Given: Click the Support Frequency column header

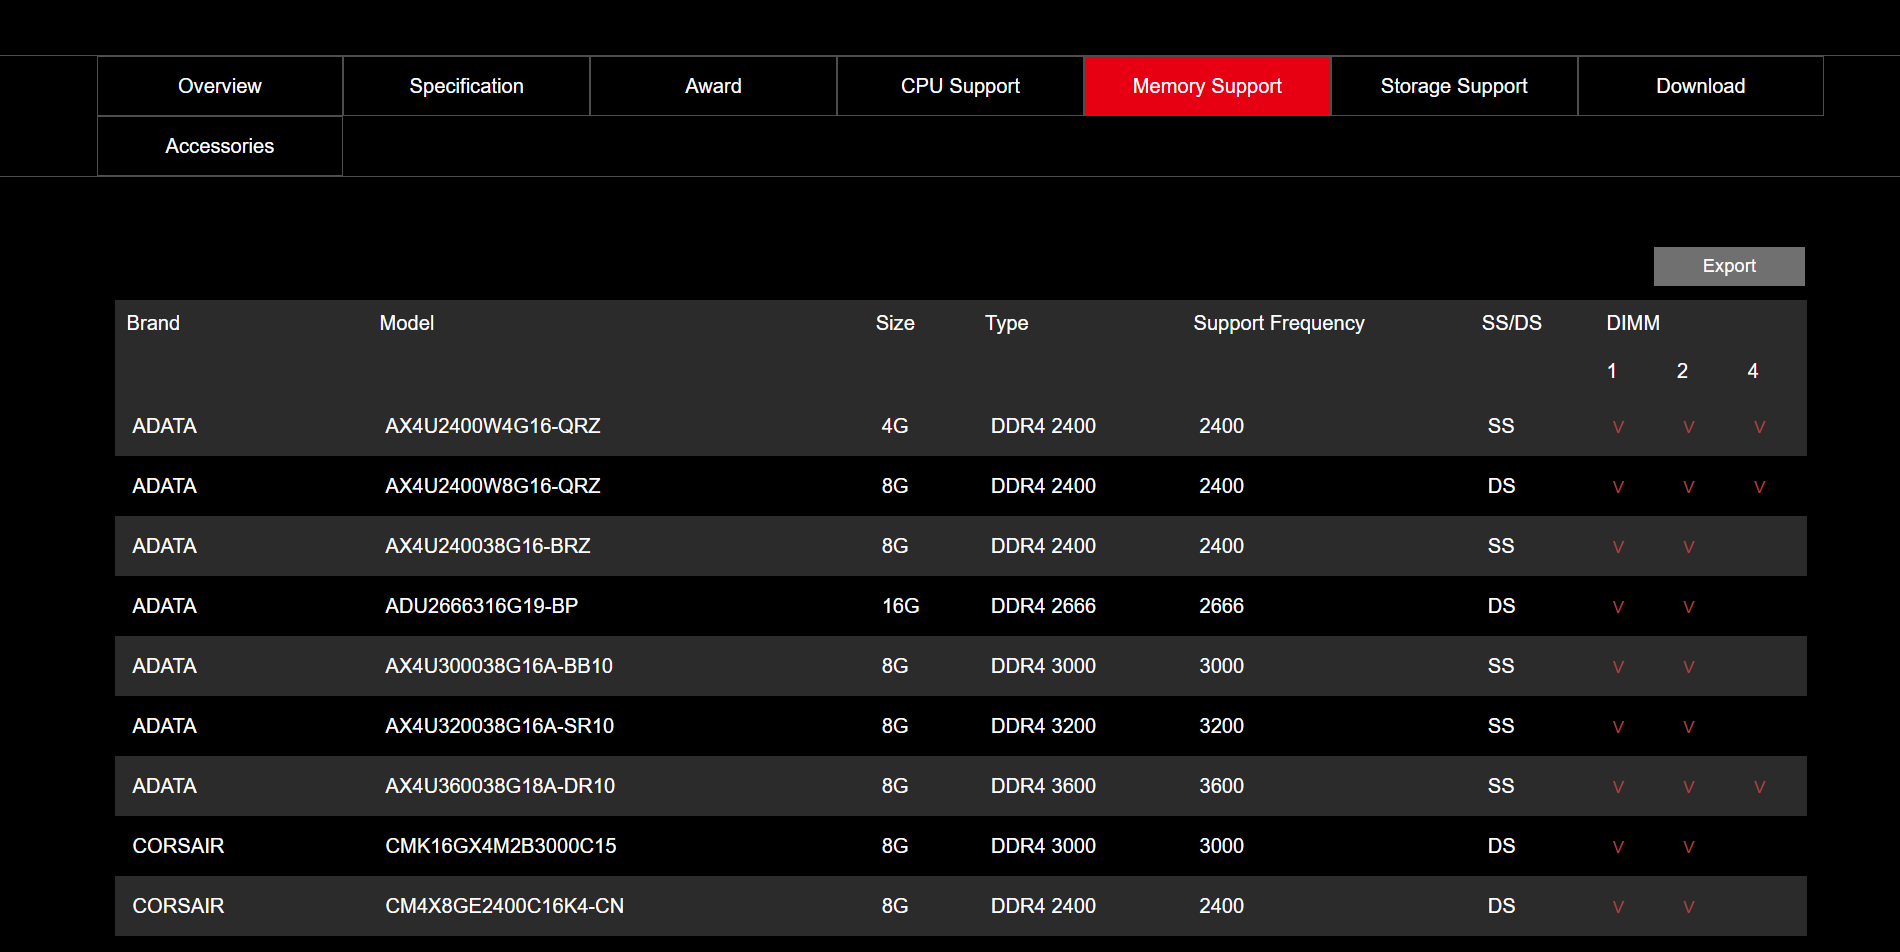Looking at the screenshot, I should click(x=1279, y=323).
